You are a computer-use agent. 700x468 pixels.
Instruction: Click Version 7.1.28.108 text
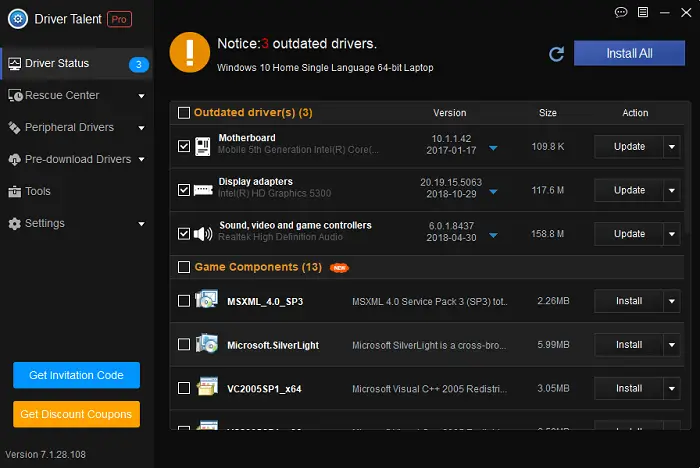[x=46, y=455]
